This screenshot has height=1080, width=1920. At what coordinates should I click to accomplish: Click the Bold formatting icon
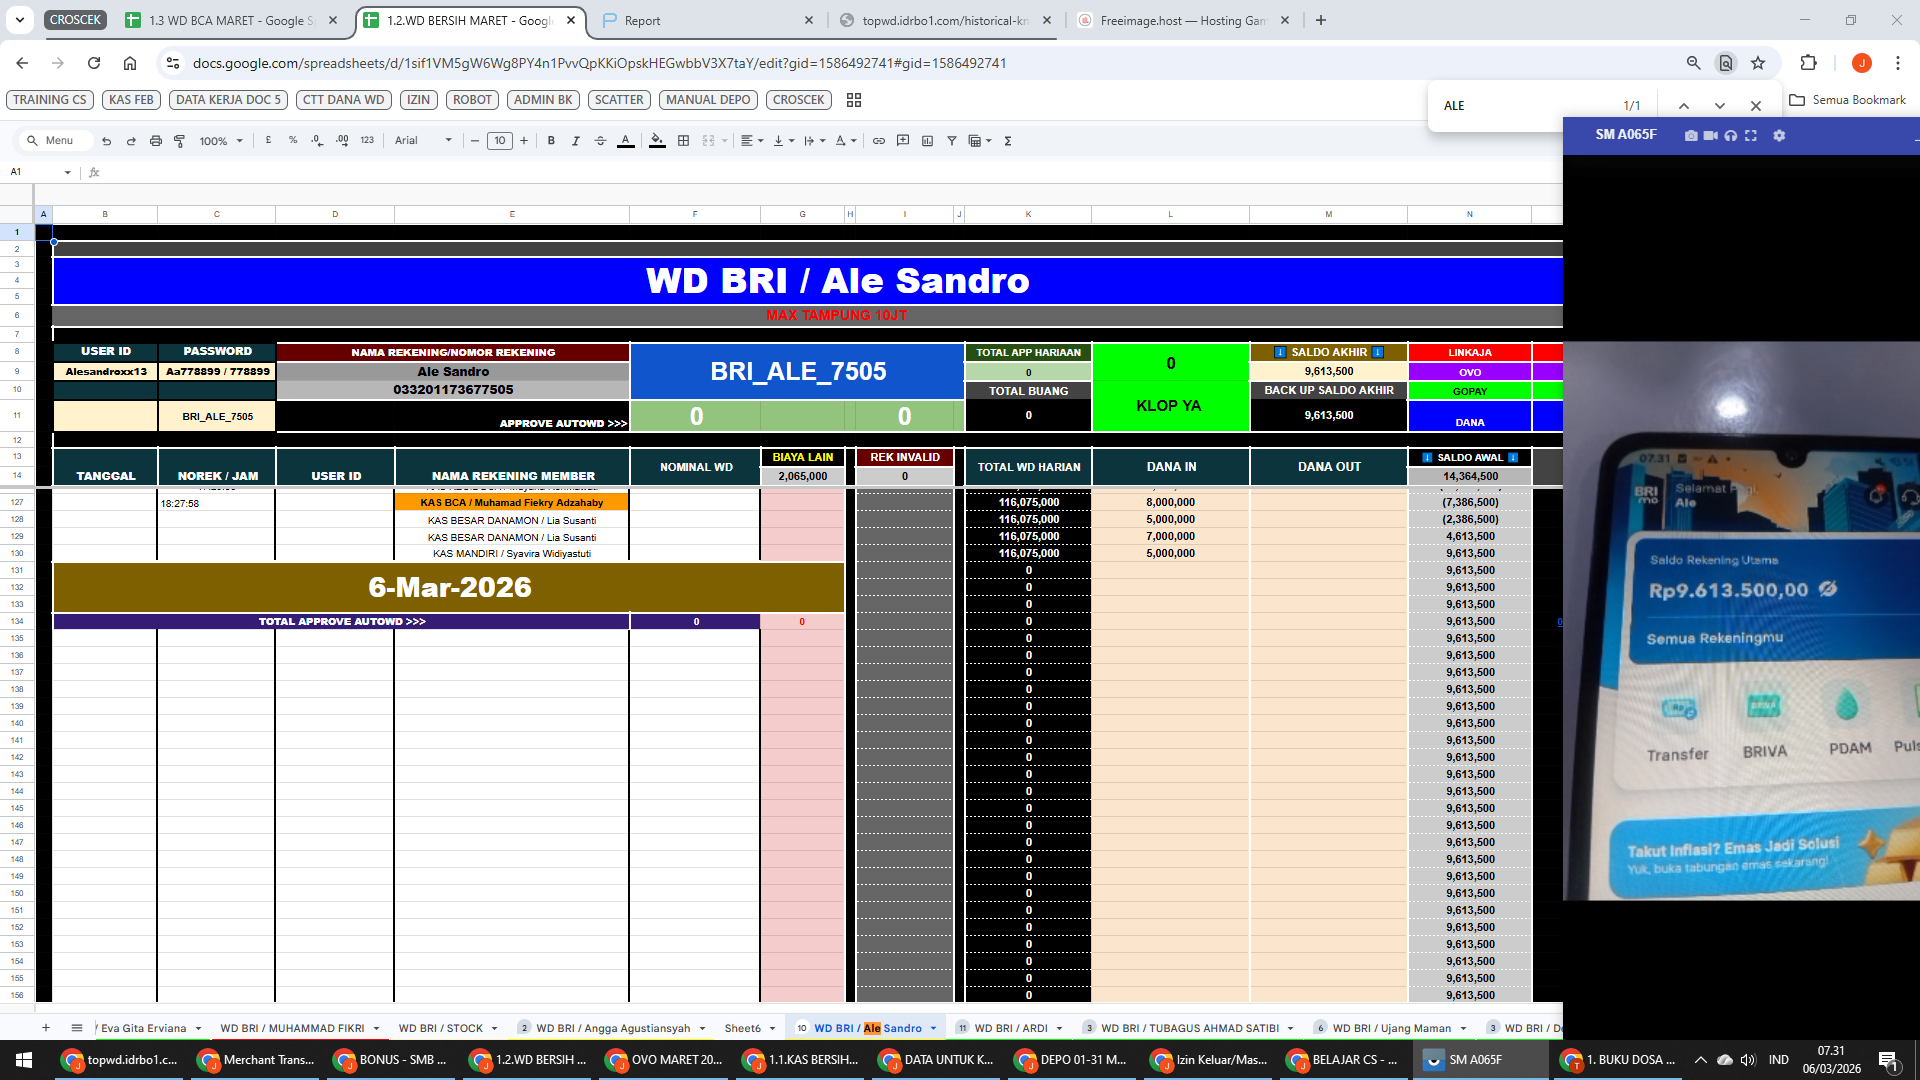click(x=551, y=141)
